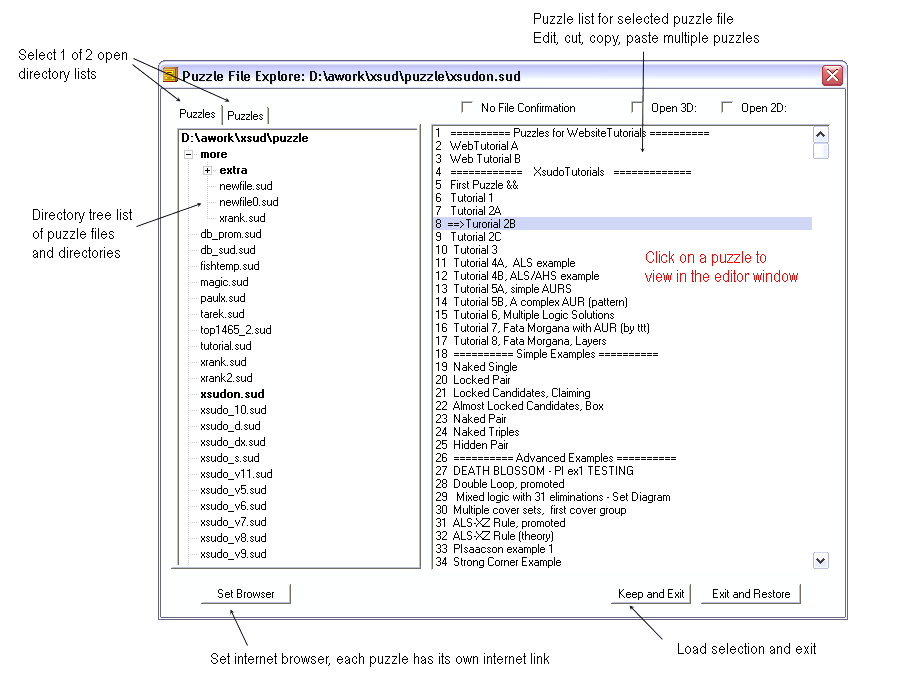Pick newfile0.sud under more folder

coord(248,202)
